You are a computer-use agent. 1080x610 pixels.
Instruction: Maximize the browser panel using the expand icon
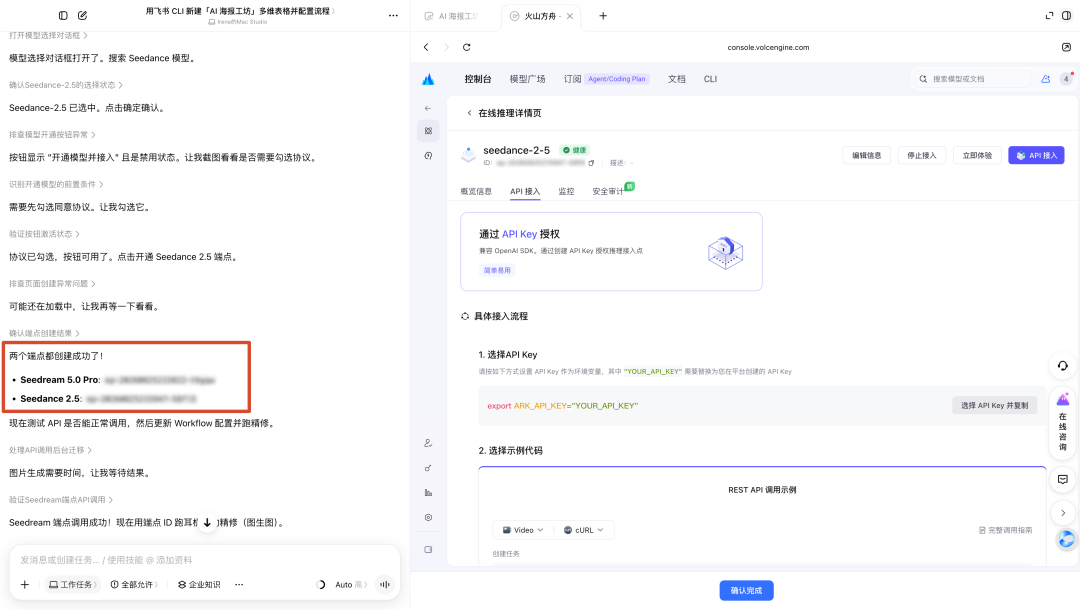point(1049,16)
